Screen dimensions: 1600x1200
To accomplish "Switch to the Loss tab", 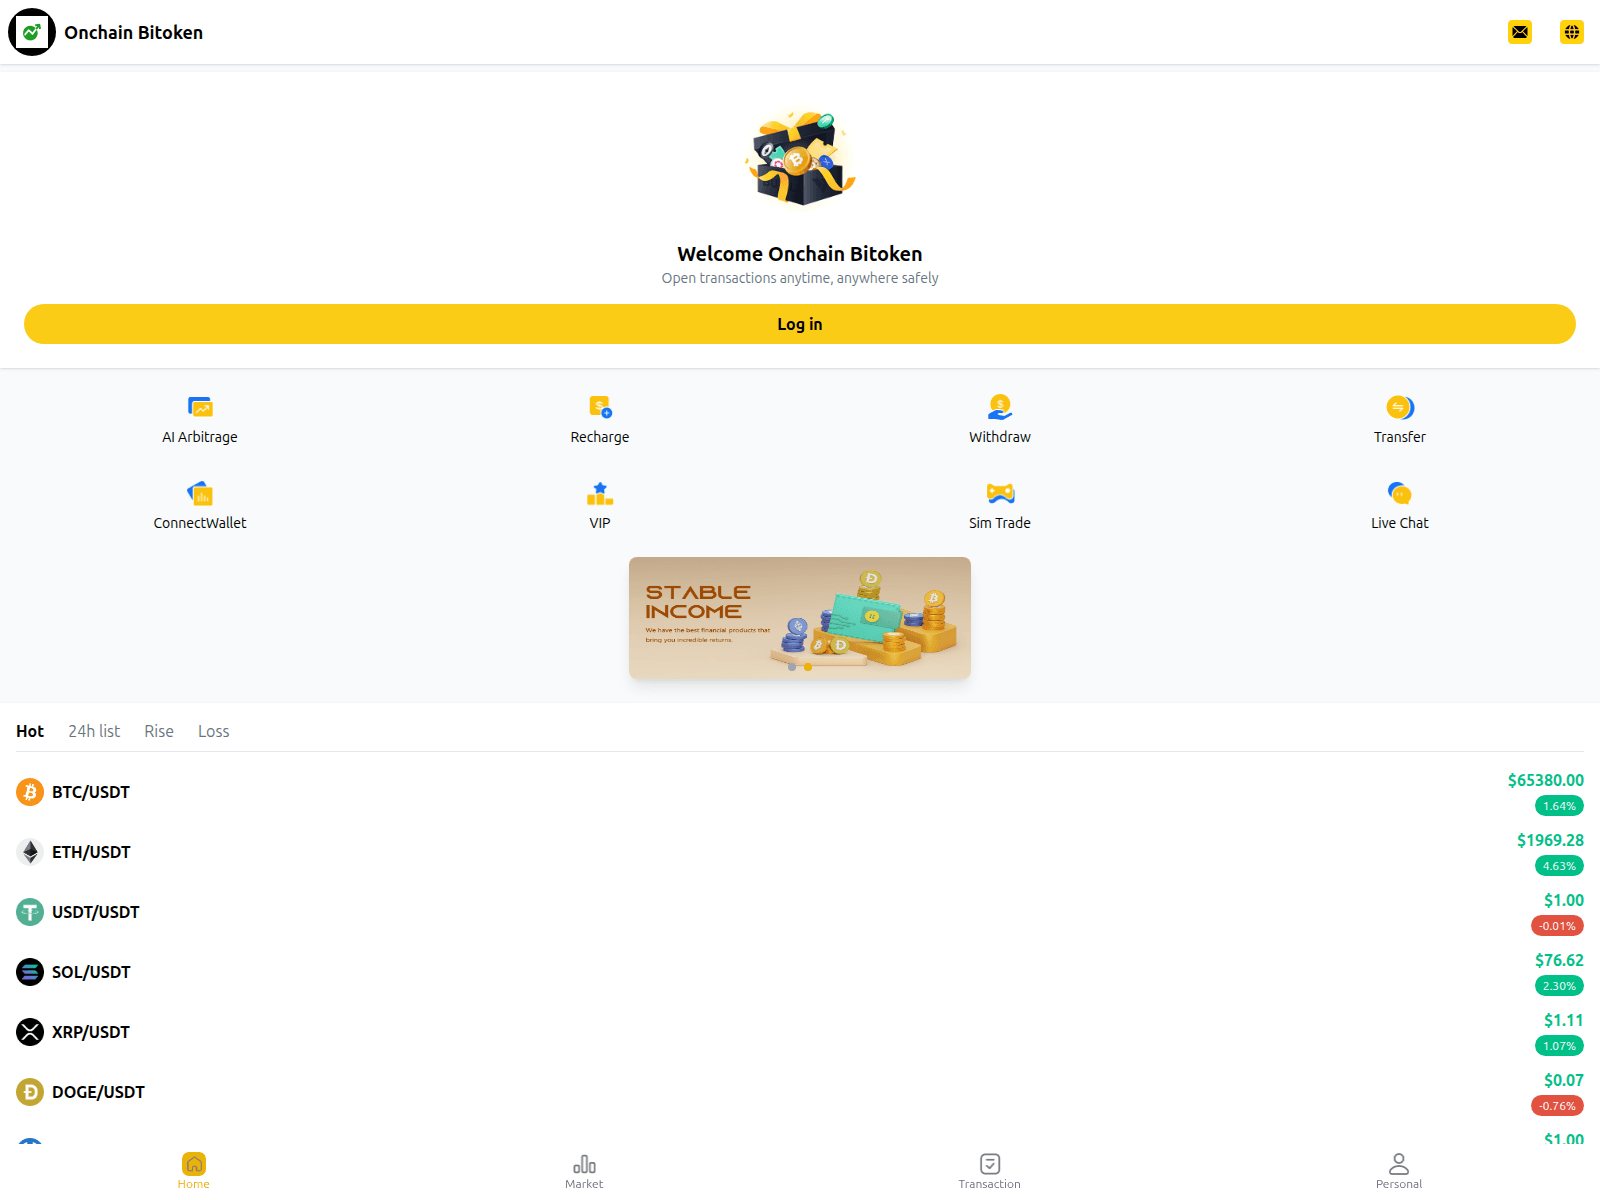I will click(x=214, y=731).
